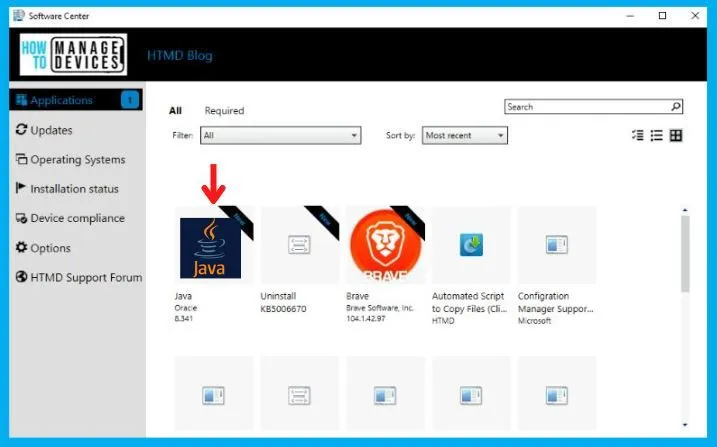Select the Uninstall KB5006670 package icon
The width and height of the screenshot is (717, 447).
click(x=299, y=245)
